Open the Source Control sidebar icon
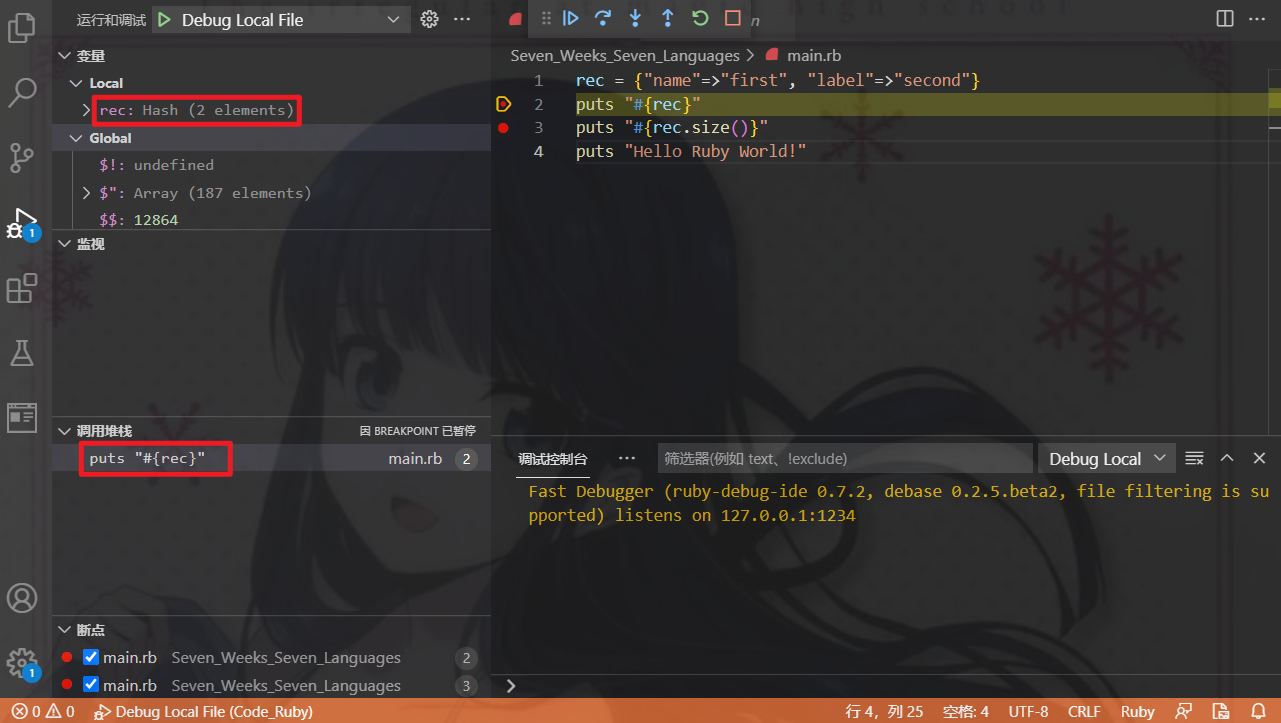 tap(22, 157)
